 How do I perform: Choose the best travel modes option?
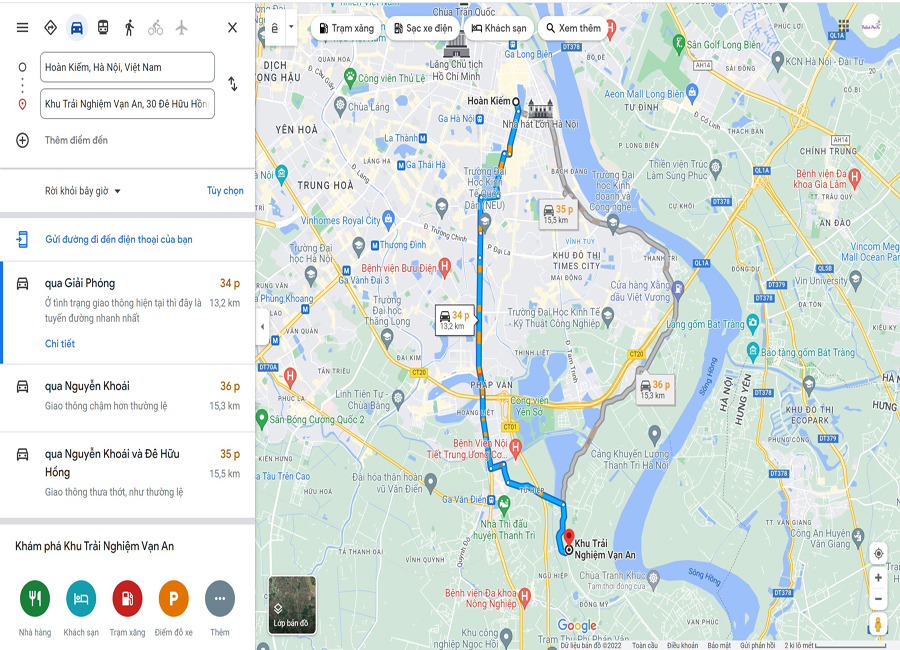pos(51,28)
